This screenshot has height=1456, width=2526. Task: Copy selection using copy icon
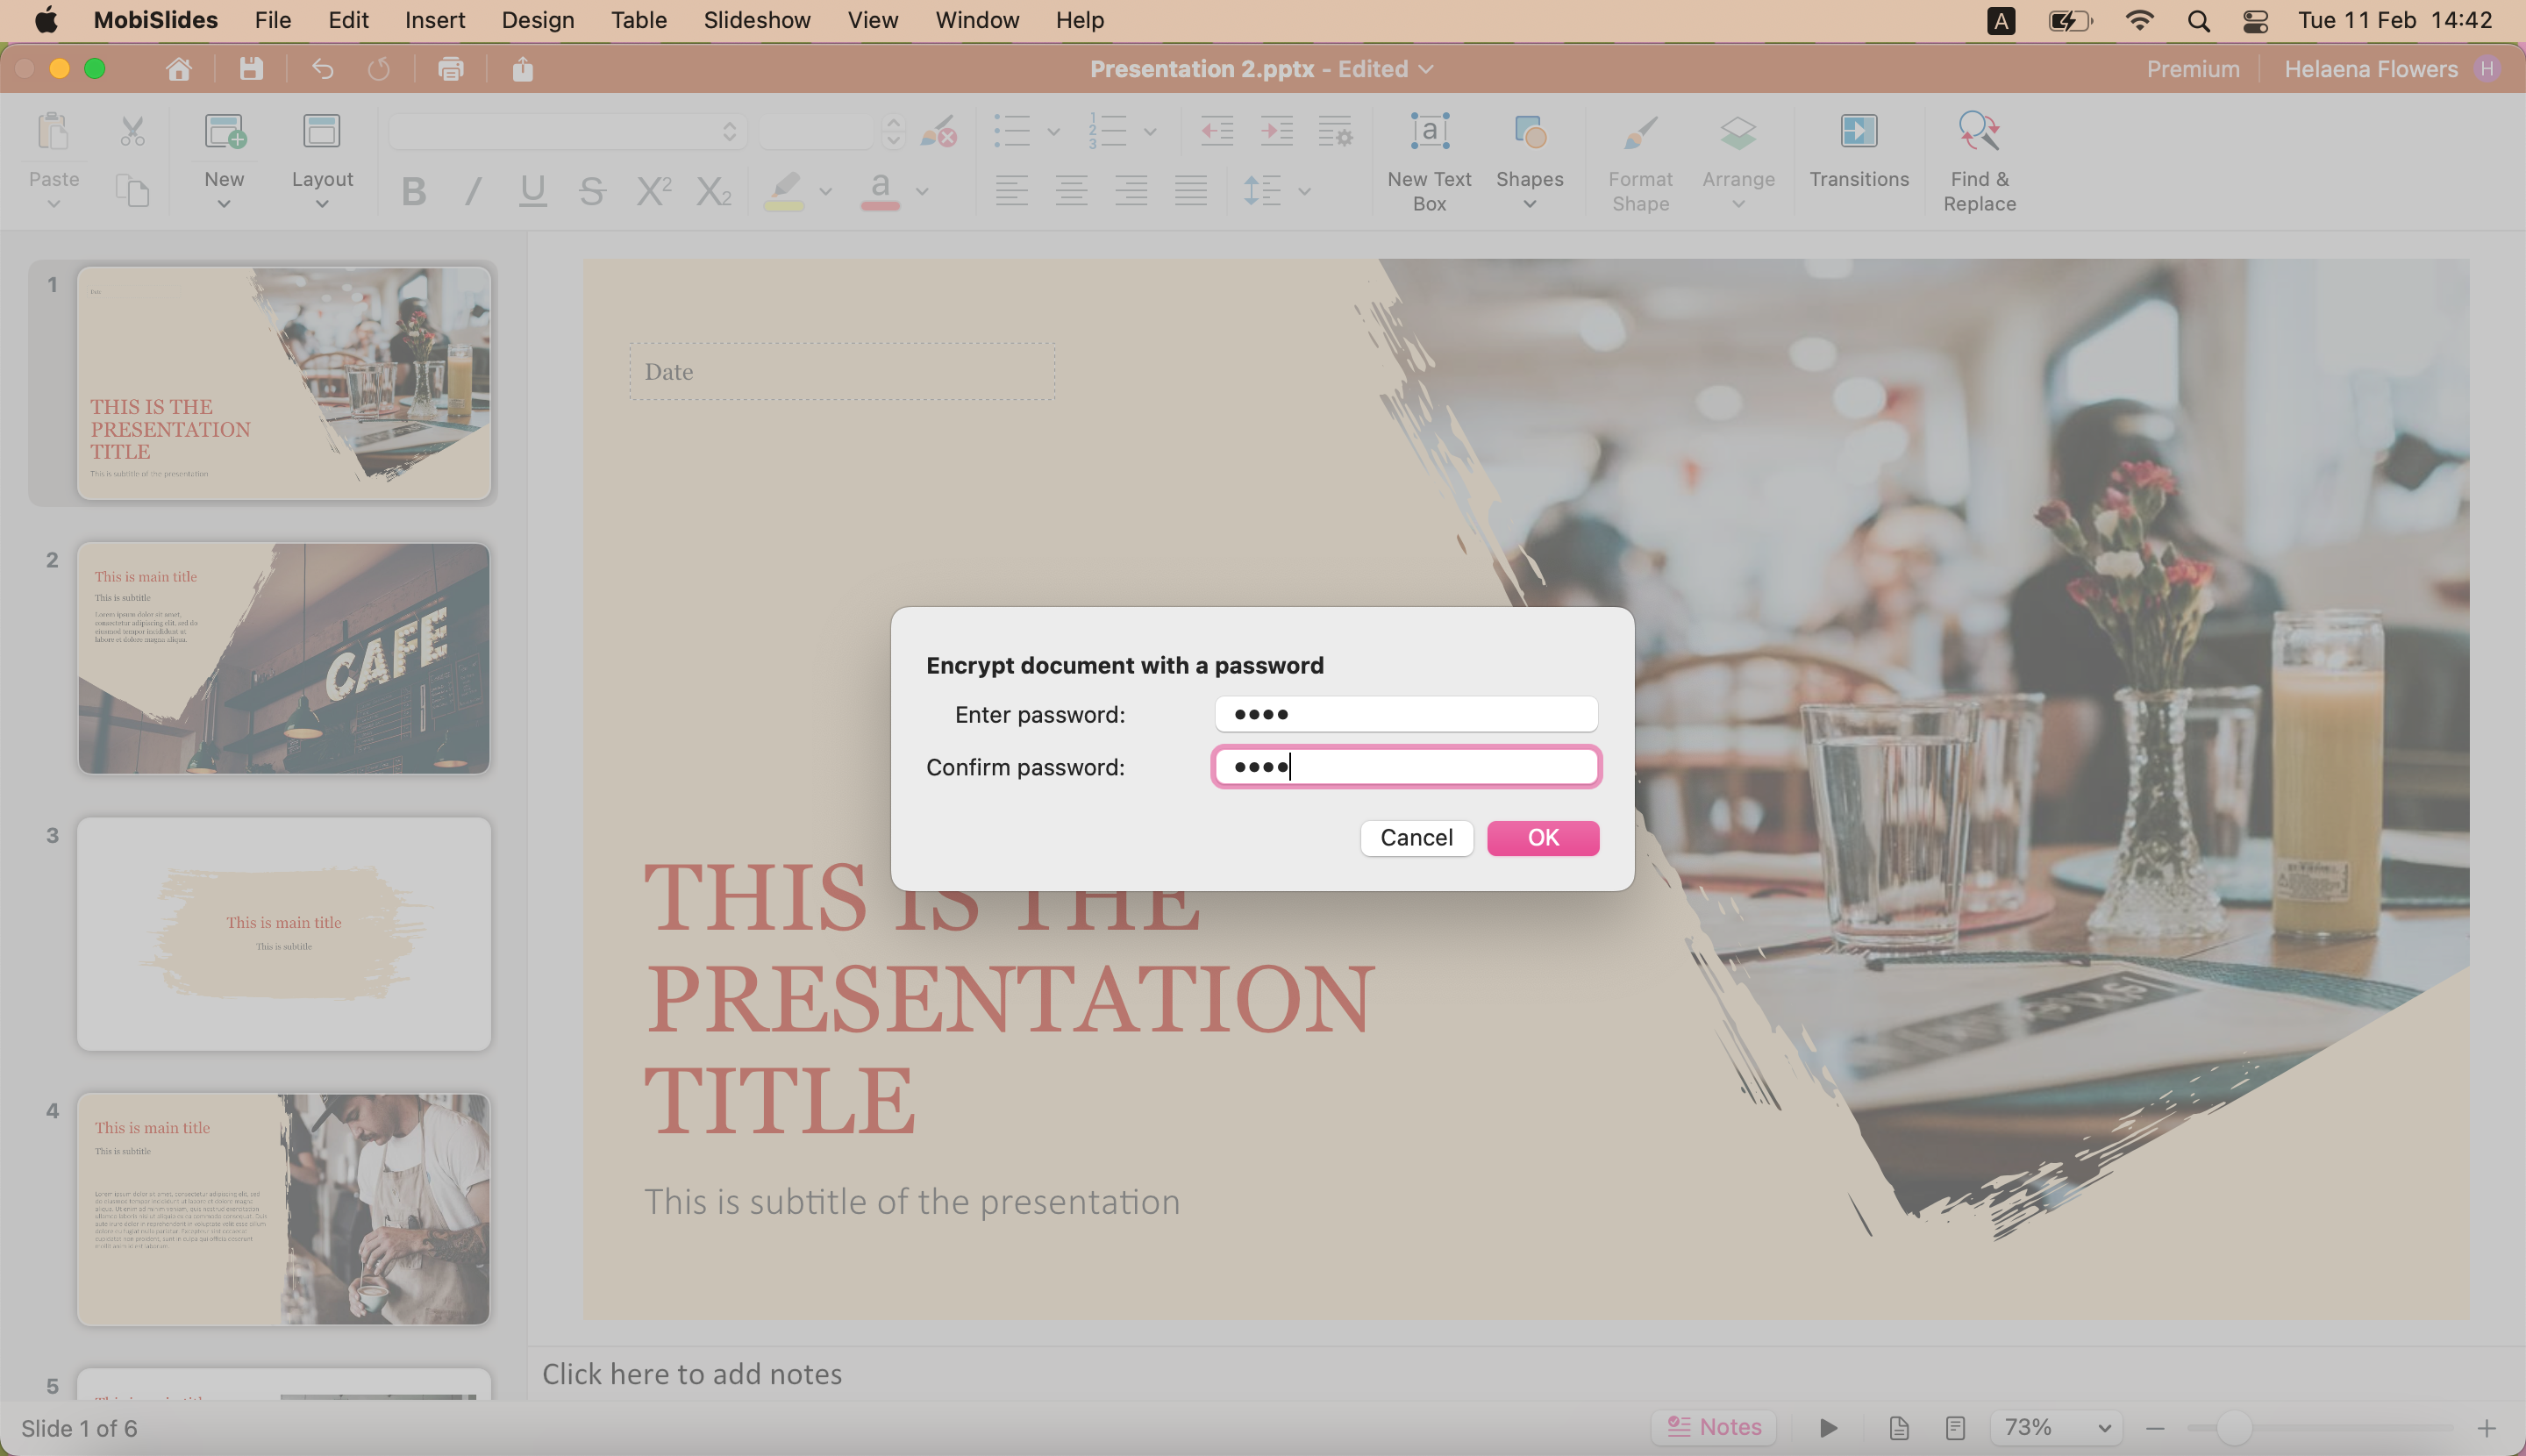point(132,190)
